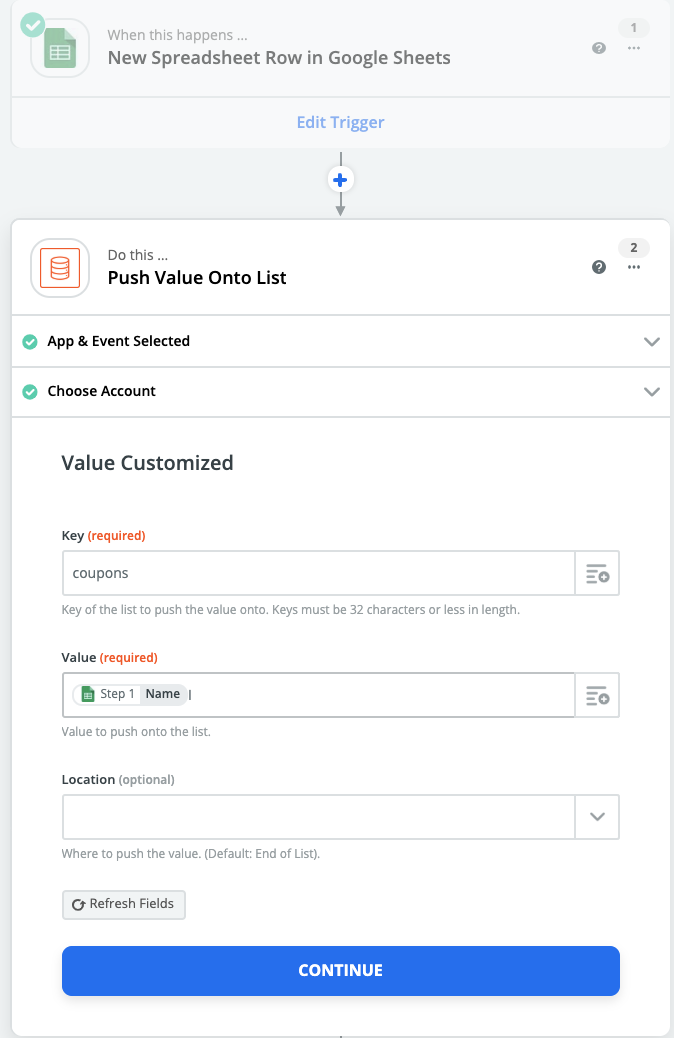Viewport: 674px width, 1038px height.
Task: Click the Location input field
Action: [318, 816]
